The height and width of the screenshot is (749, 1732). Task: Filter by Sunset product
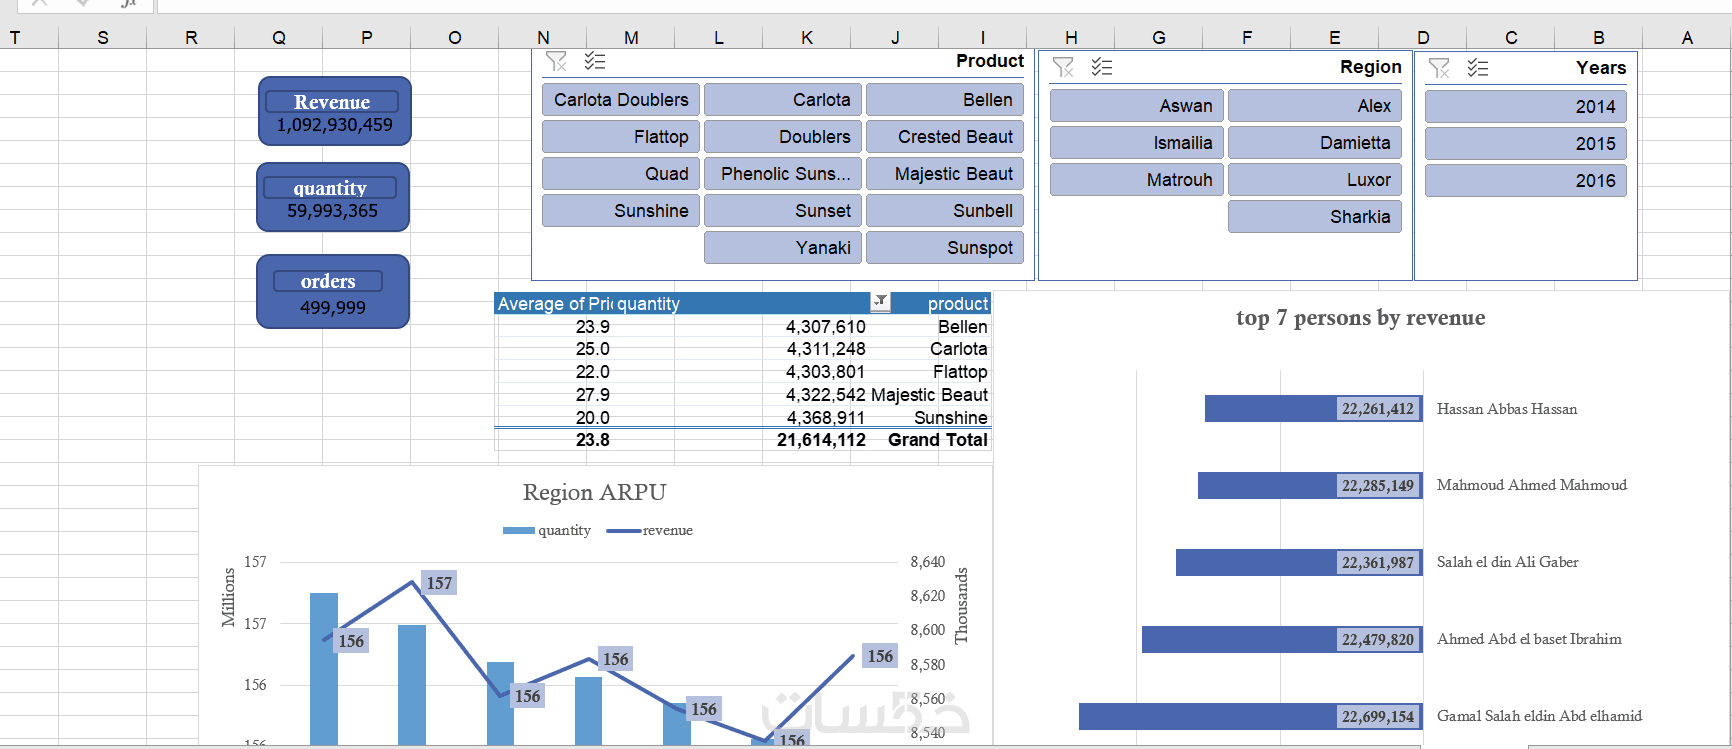click(x=783, y=211)
